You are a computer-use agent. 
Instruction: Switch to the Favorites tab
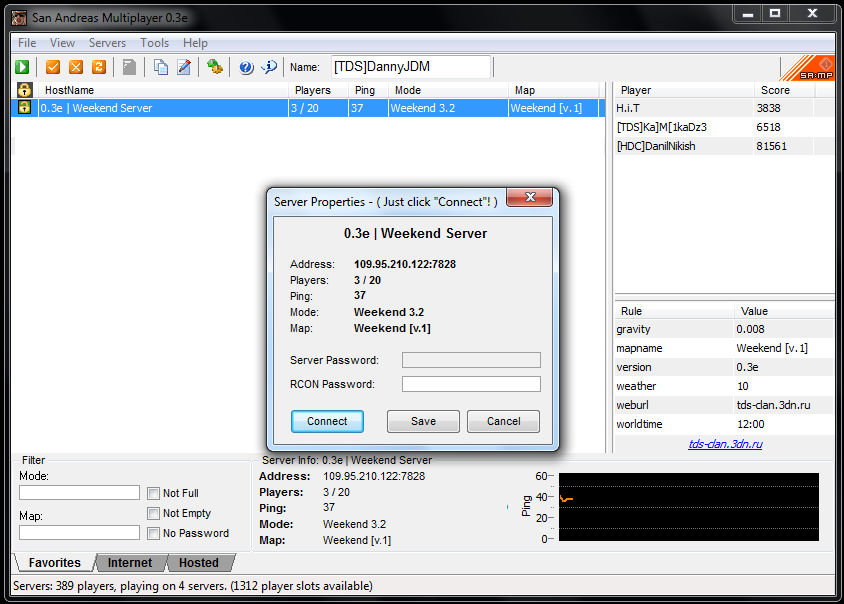(54, 563)
